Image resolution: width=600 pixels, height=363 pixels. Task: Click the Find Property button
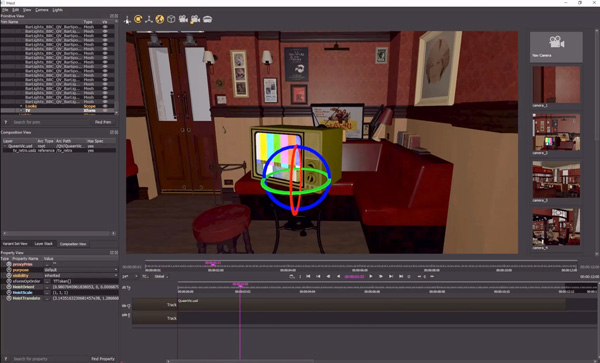coord(103,359)
